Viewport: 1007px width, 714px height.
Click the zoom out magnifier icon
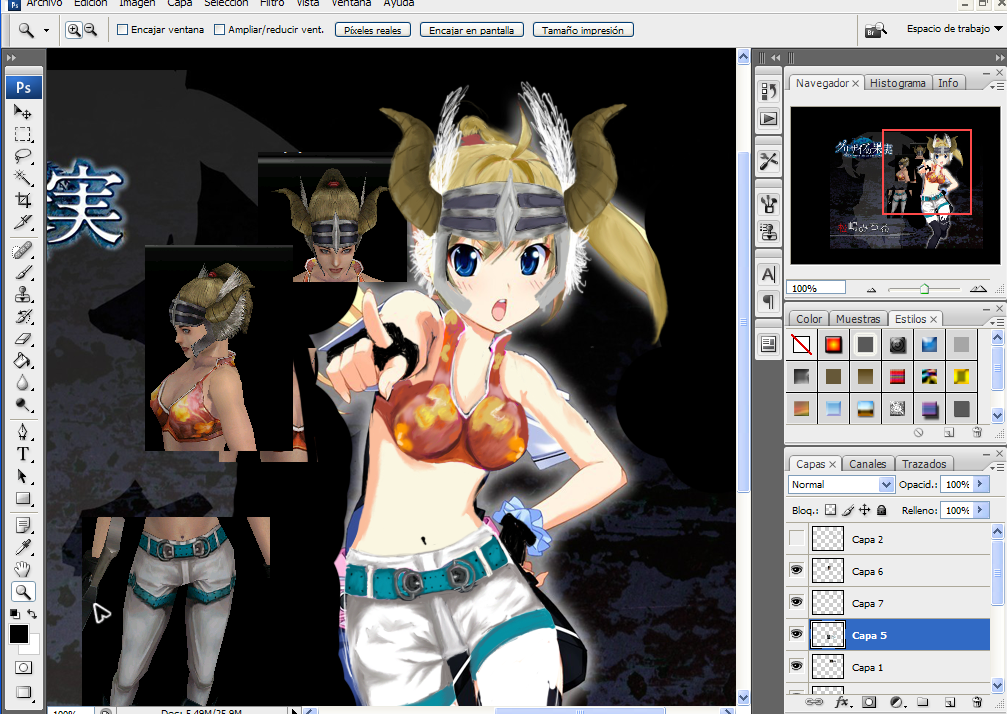[91, 30]
